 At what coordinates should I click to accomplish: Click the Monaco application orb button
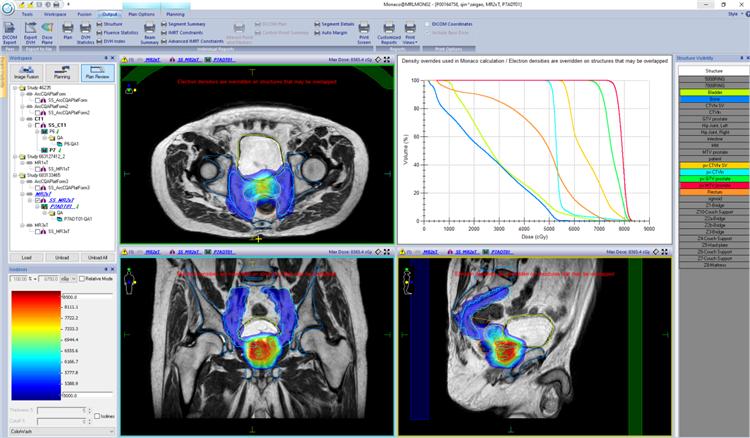[8, 8]
